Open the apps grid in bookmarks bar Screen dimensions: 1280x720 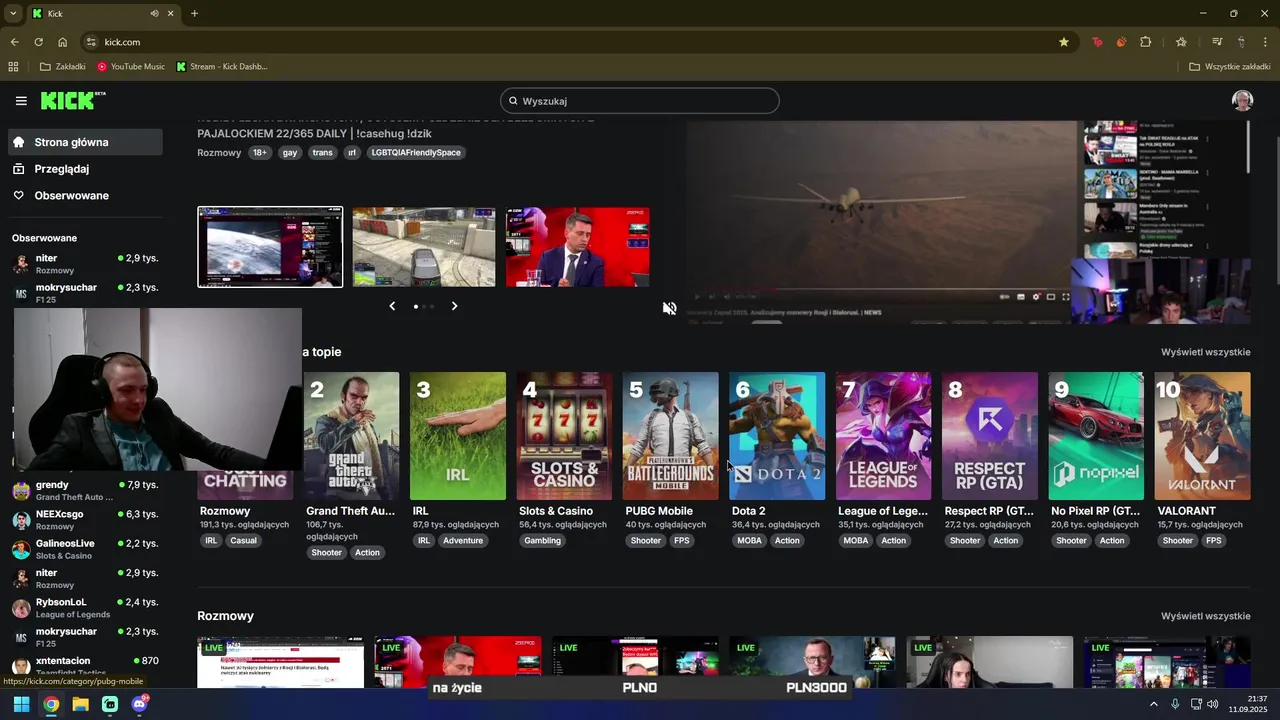pos(13,67)
